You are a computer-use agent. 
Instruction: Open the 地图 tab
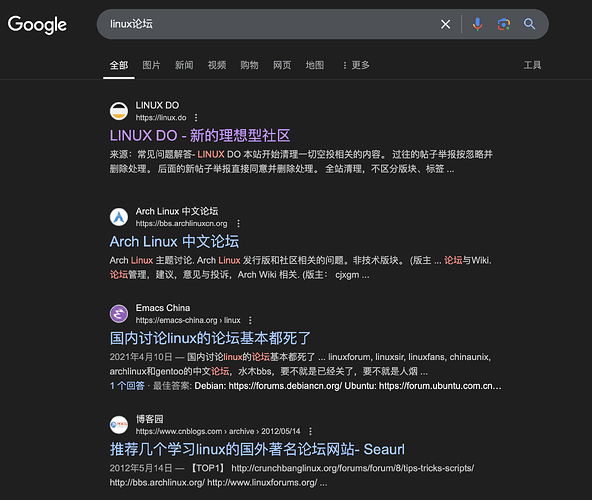tap(315, 65)
